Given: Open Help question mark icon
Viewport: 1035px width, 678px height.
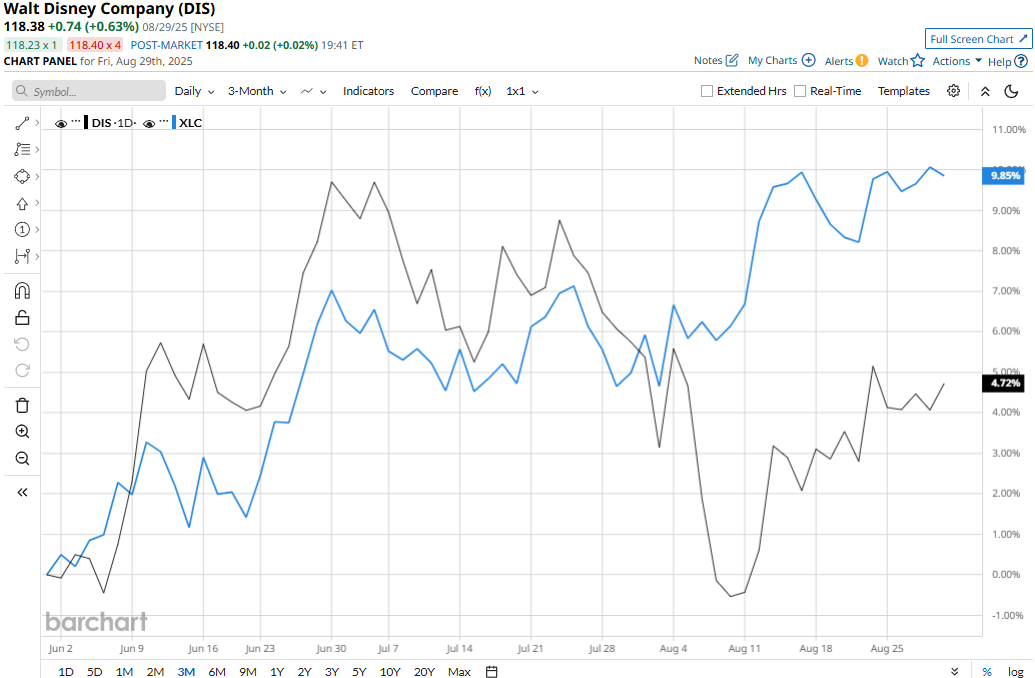Looking at the screenshot, I should click(x=1020, y=61).
